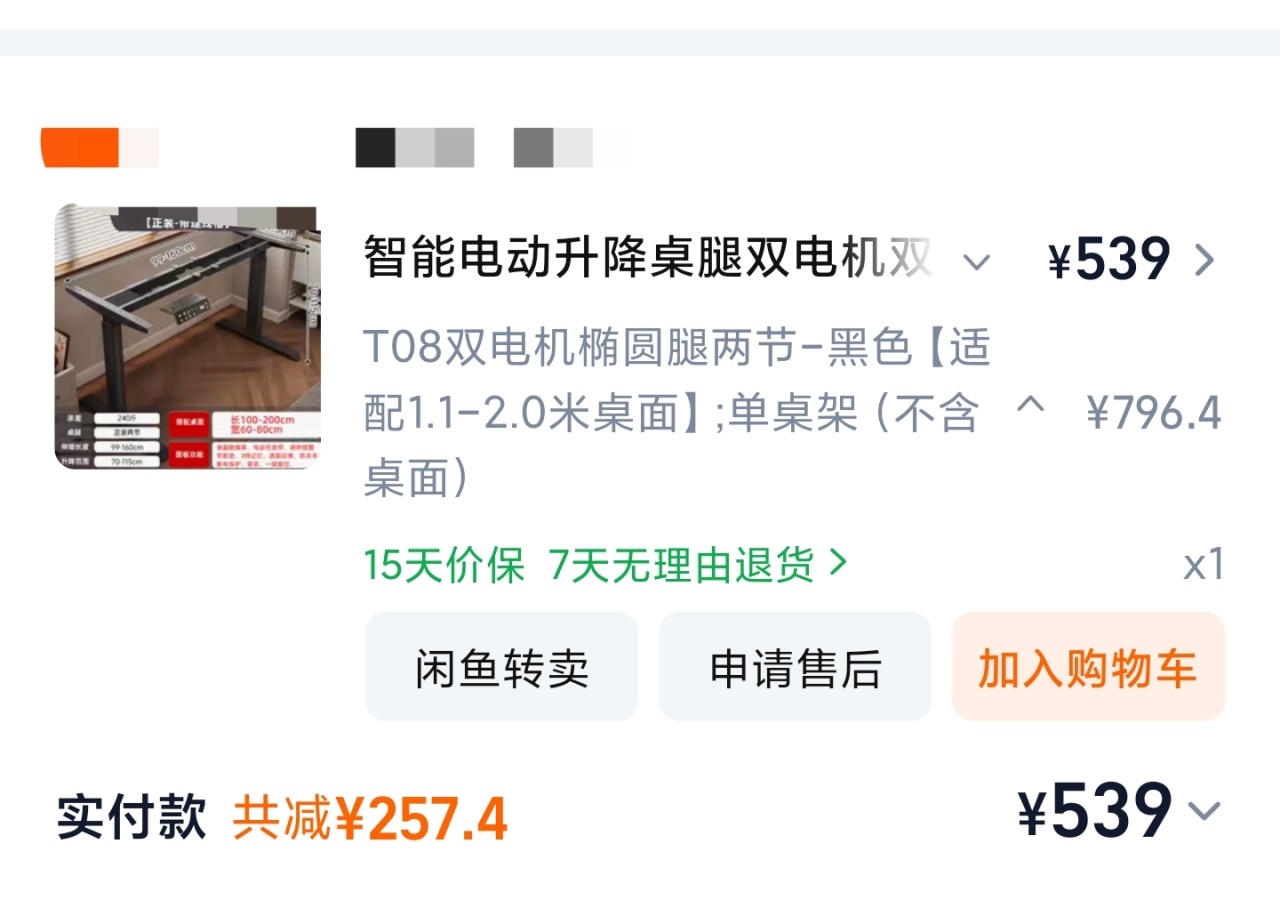Click the 申请售后 button

click(795, 667)
